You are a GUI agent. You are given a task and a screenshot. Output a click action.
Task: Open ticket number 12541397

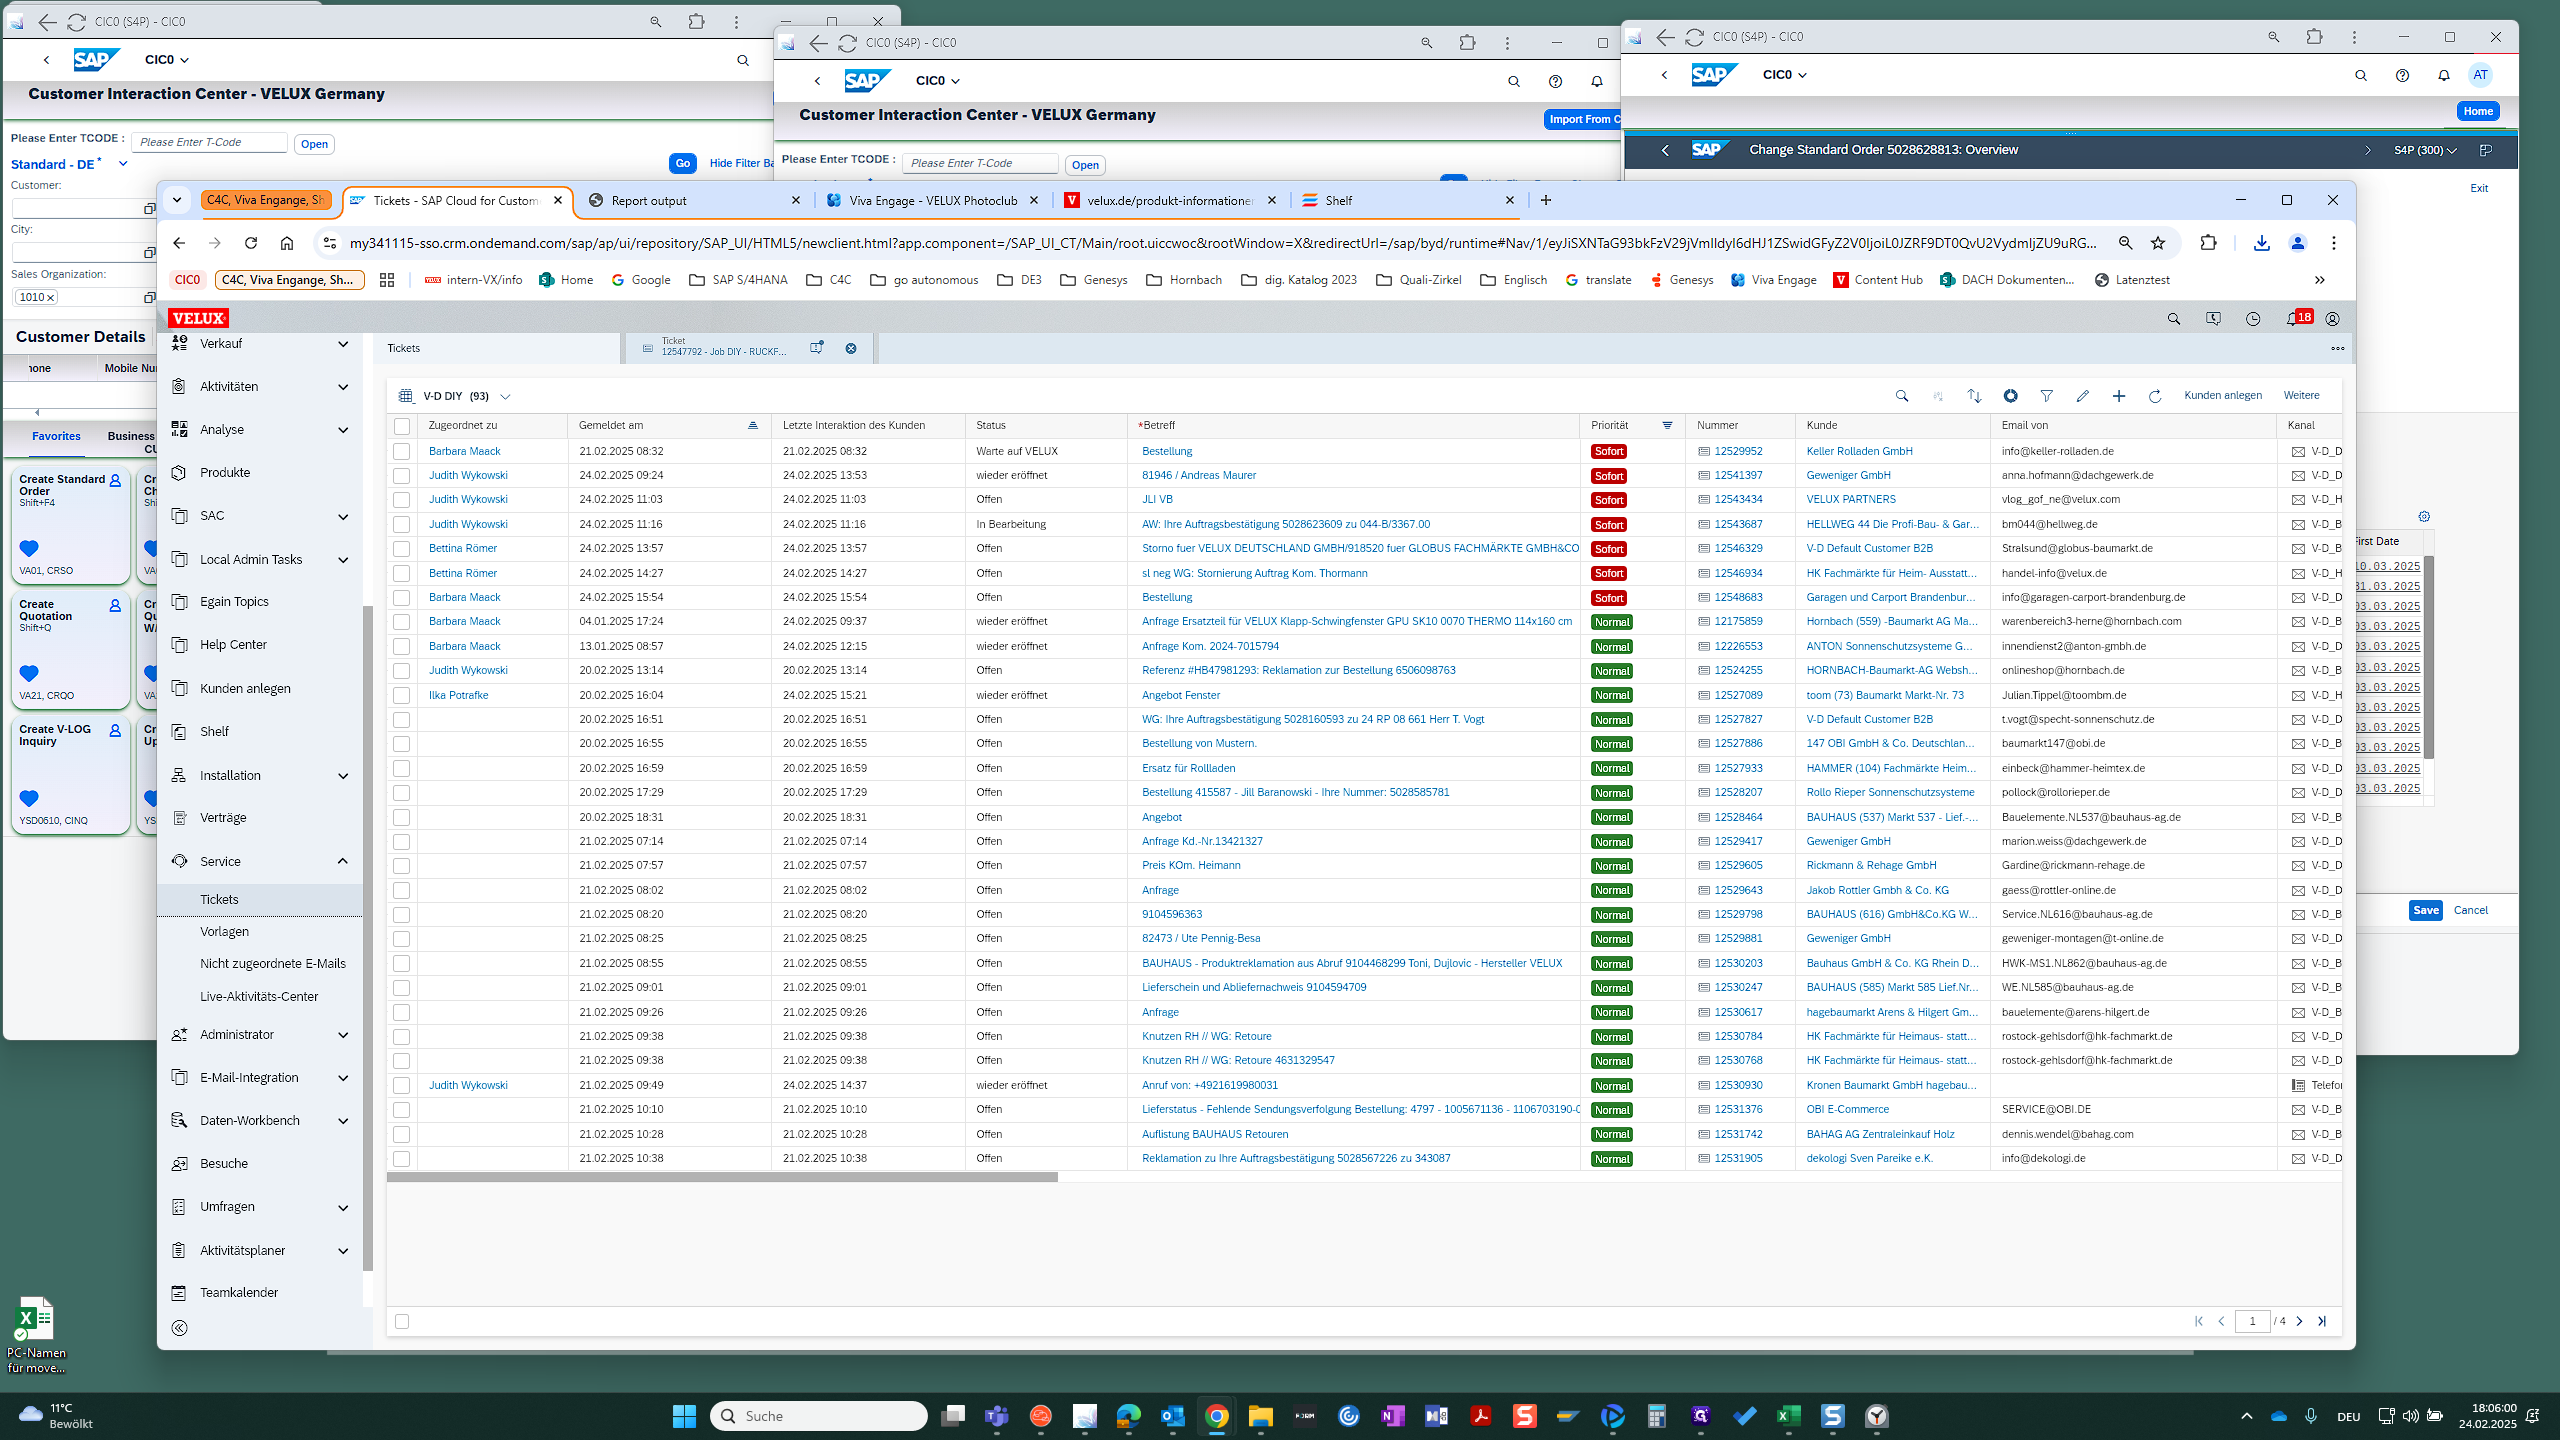pyautogui.click(x=1738, y=475)
